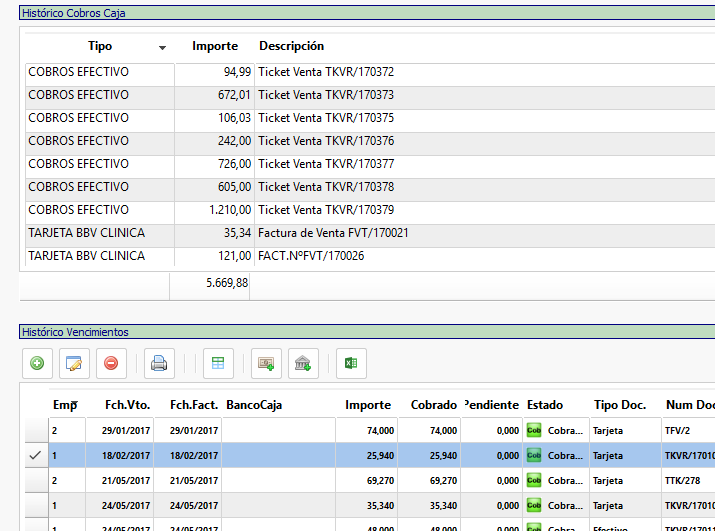Click the TFV/2 document number cell
715x531 pixels.
coord(689,431)
